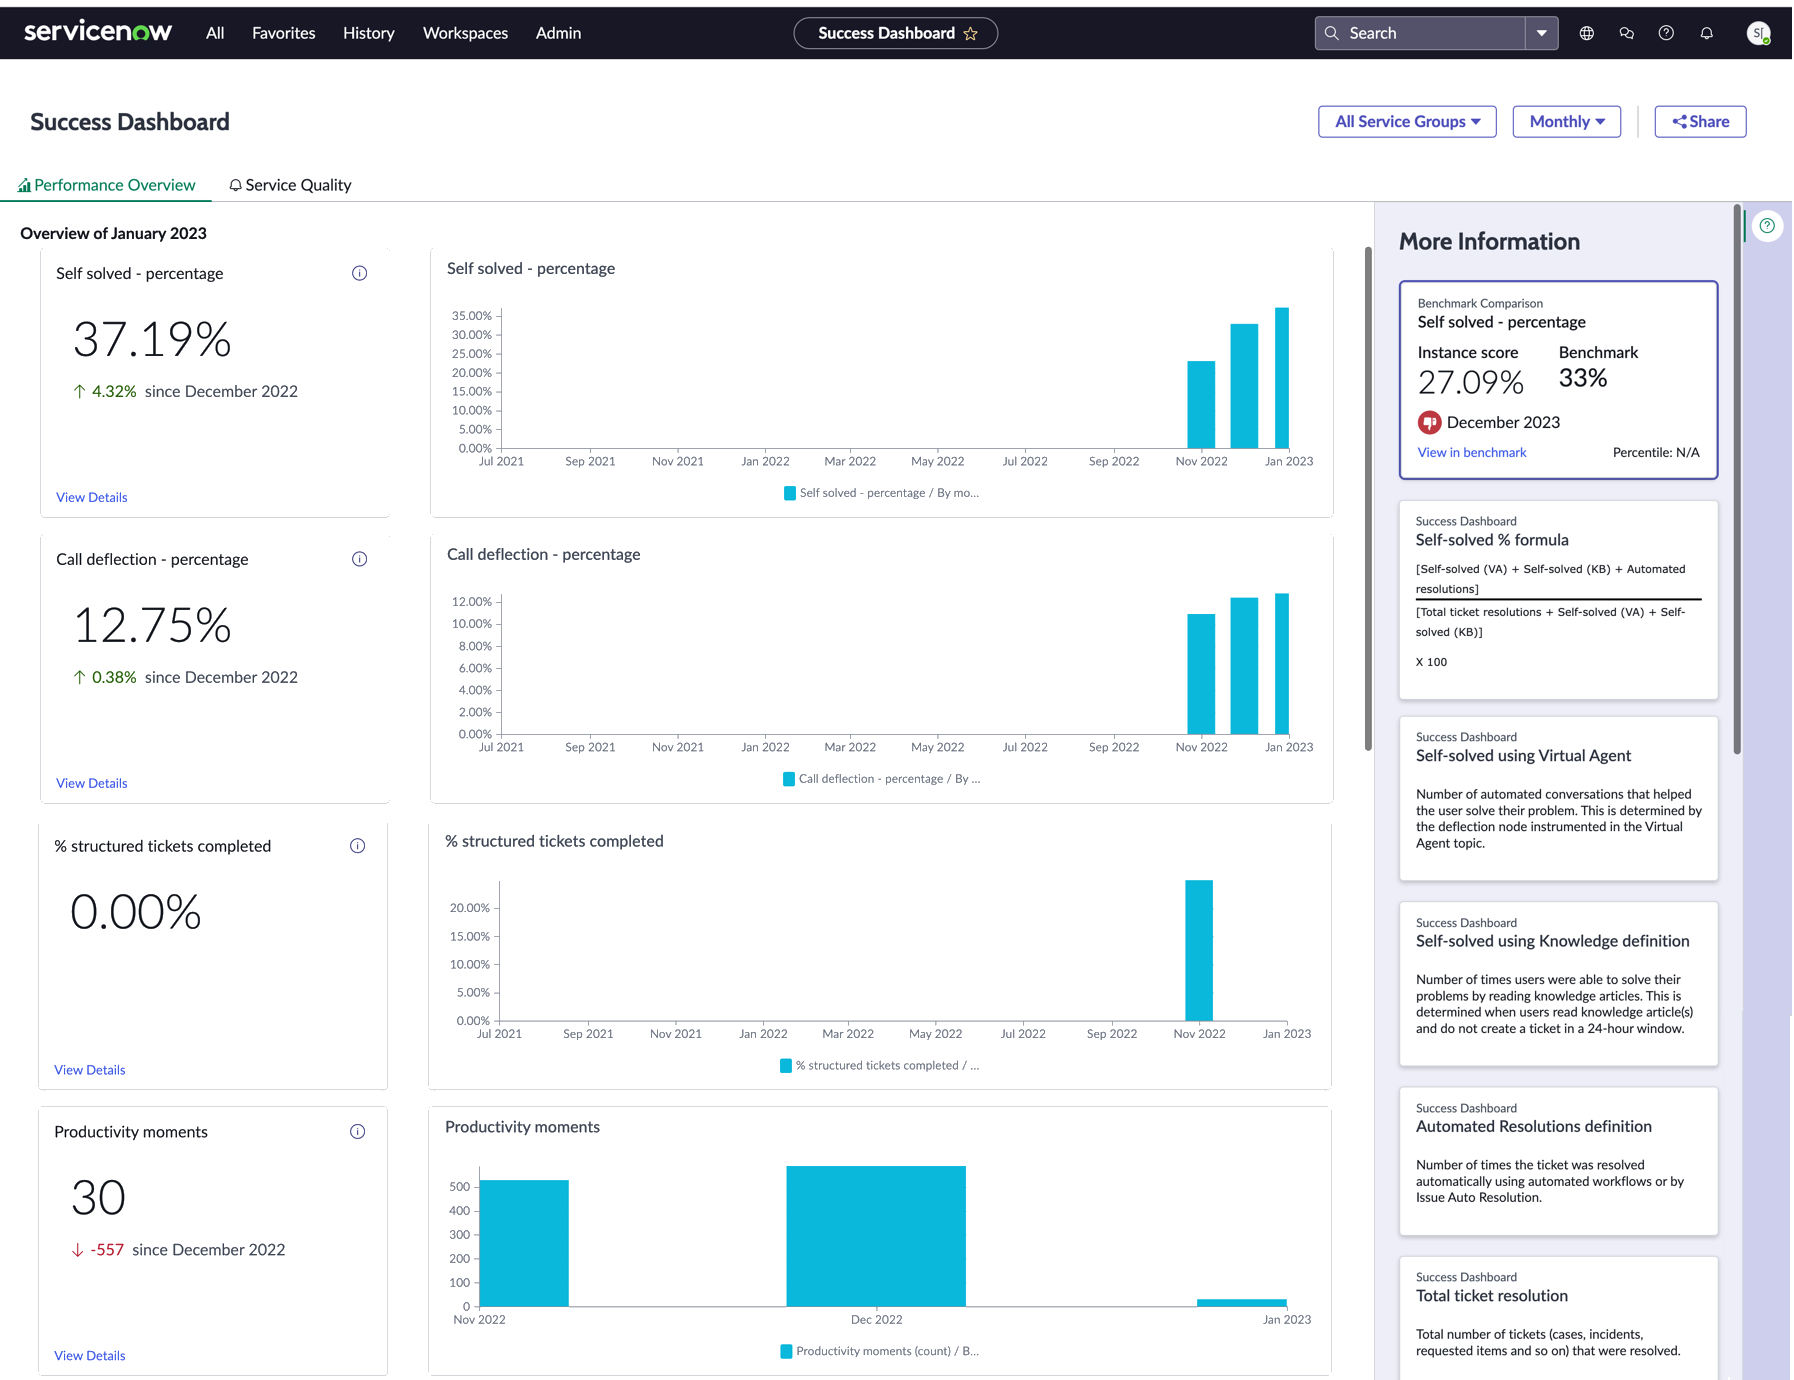Click the search magnifier icon
Image resolution: width=1794 pixels, height=1380 pixels.
click(1331, 33)
